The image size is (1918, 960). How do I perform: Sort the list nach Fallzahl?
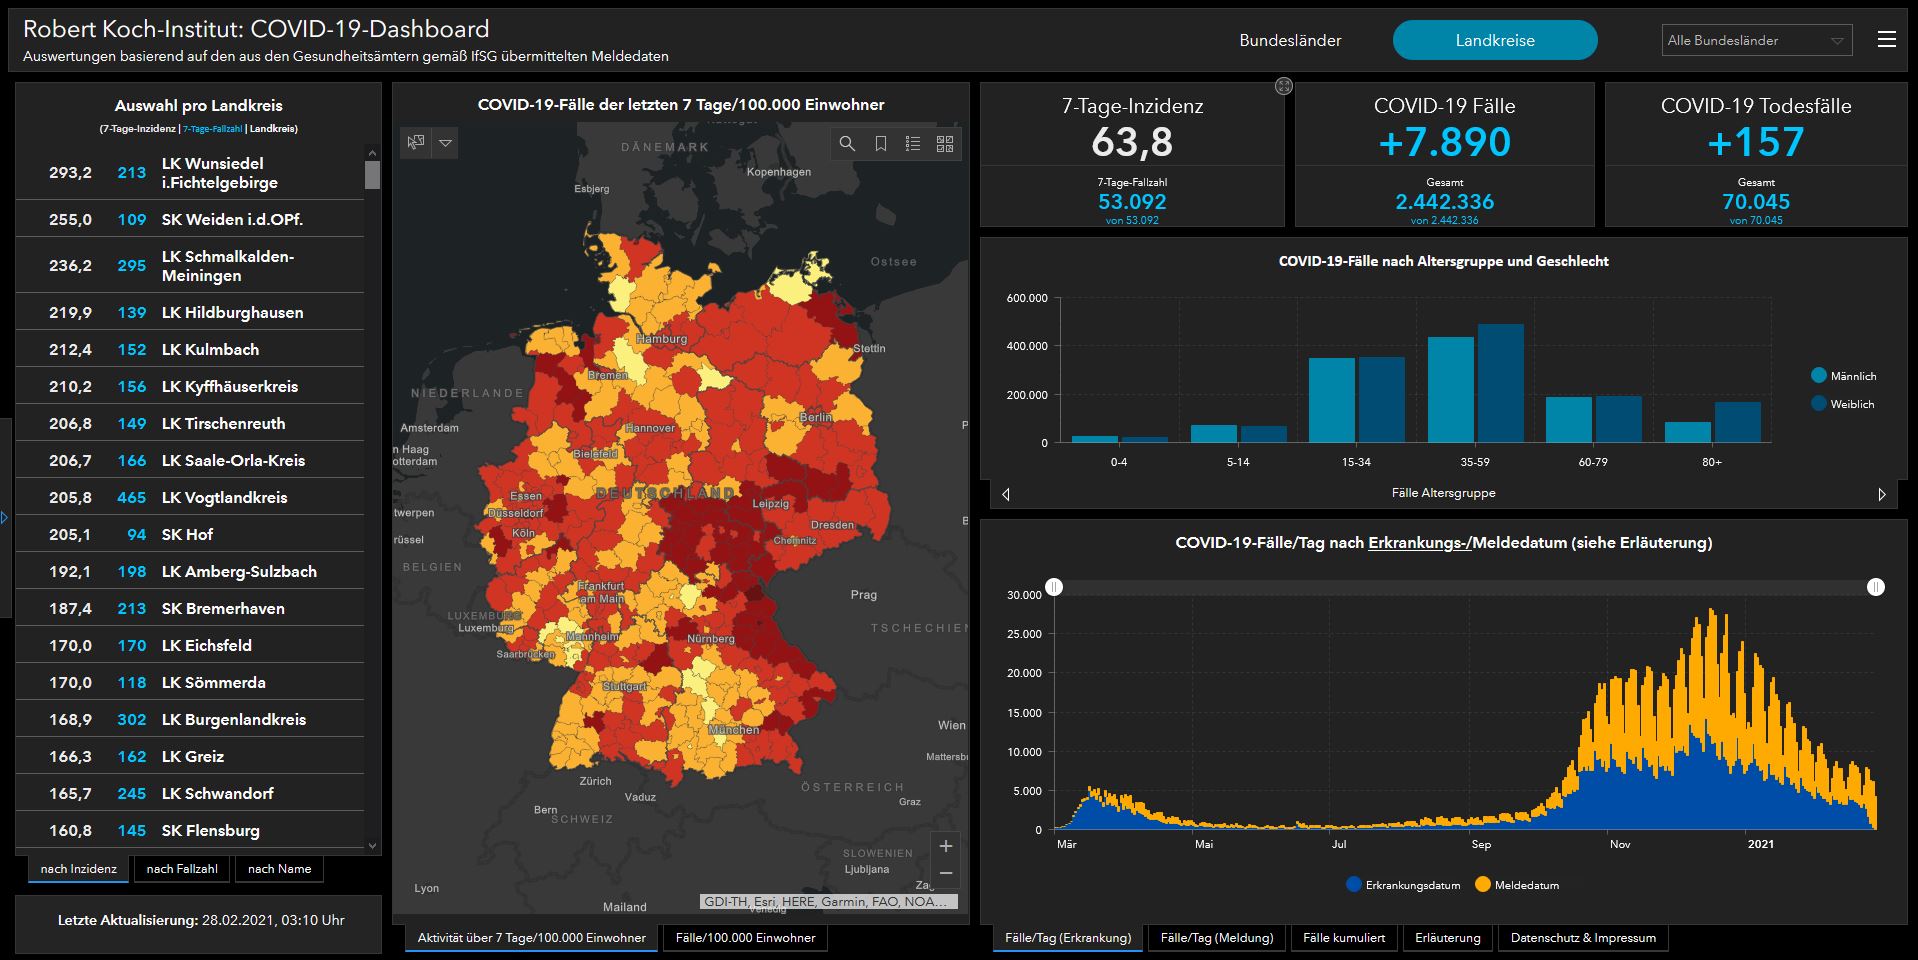182,869
